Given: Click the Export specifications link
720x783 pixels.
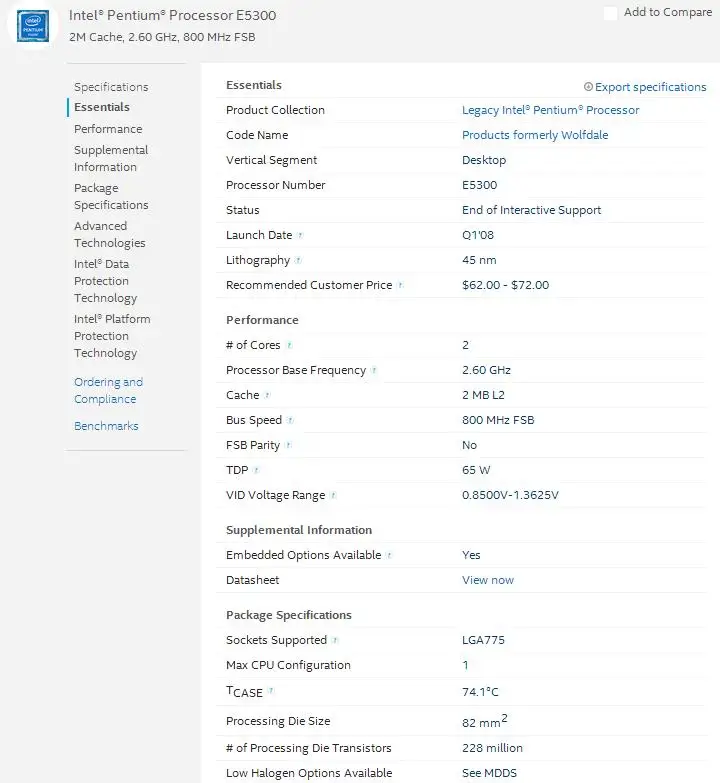Looking at the screenshot, I should pyautogui.click(x=651, y=87).
